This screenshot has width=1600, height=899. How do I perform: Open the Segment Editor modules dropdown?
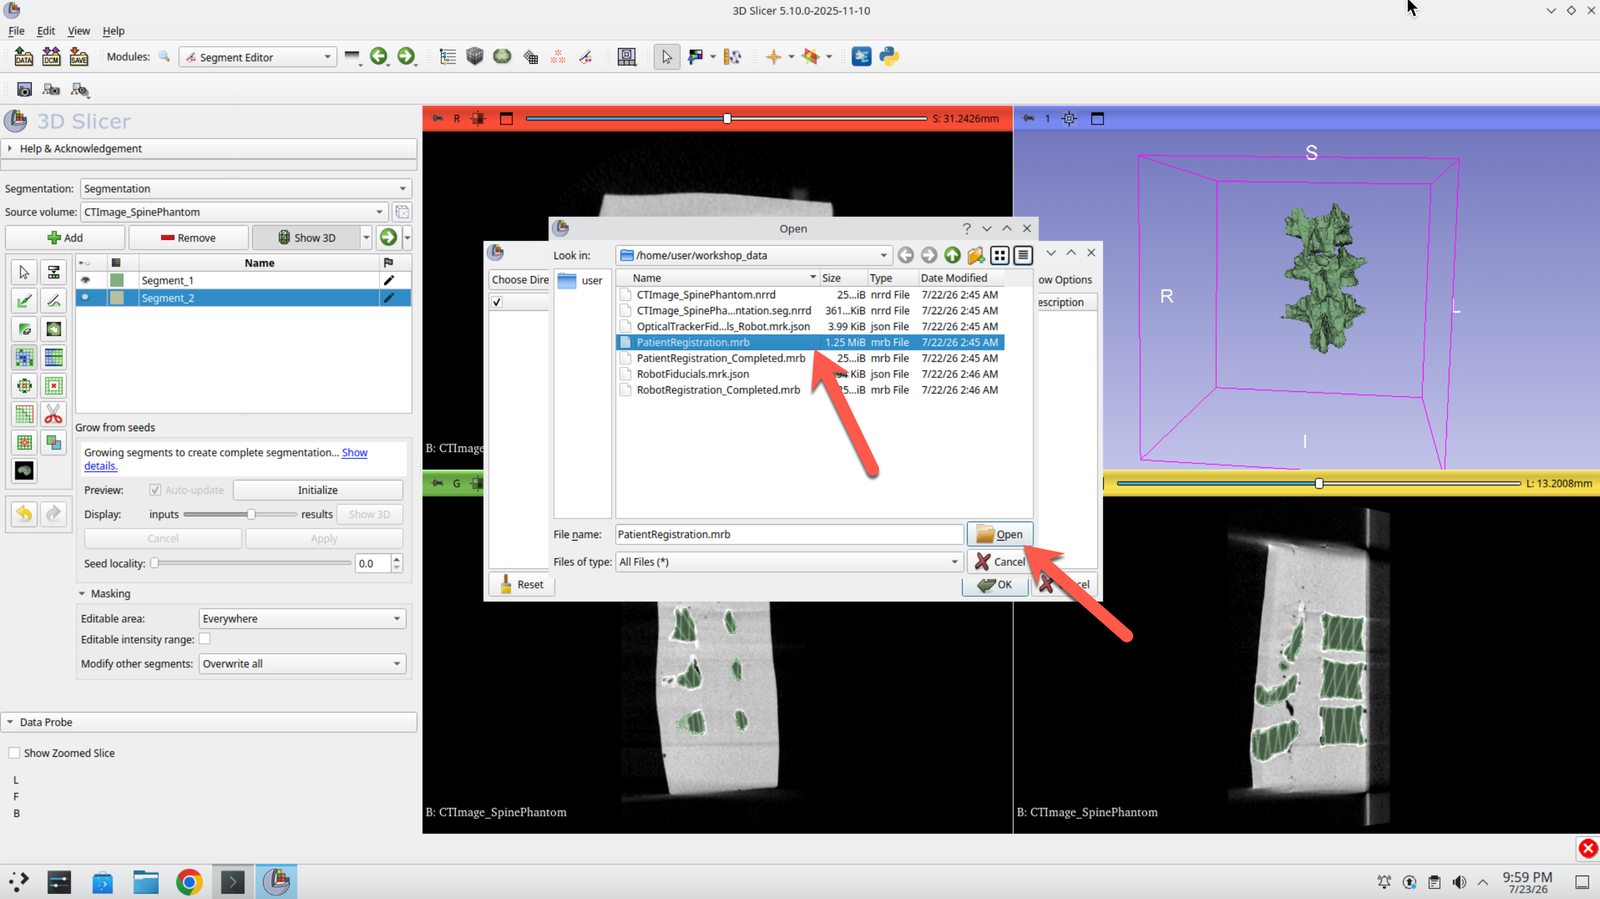[x=257, y=57]
